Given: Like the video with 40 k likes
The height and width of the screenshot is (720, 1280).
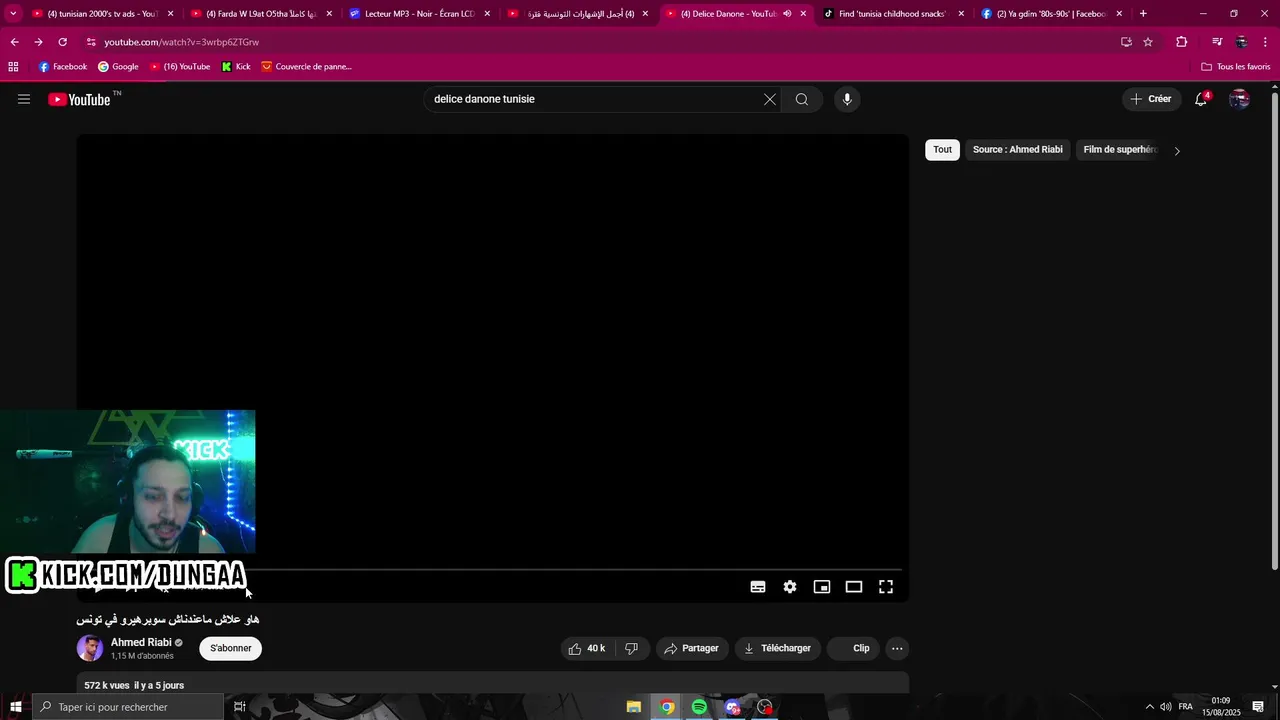Looking at the screenshot, I should click(587, 648).
